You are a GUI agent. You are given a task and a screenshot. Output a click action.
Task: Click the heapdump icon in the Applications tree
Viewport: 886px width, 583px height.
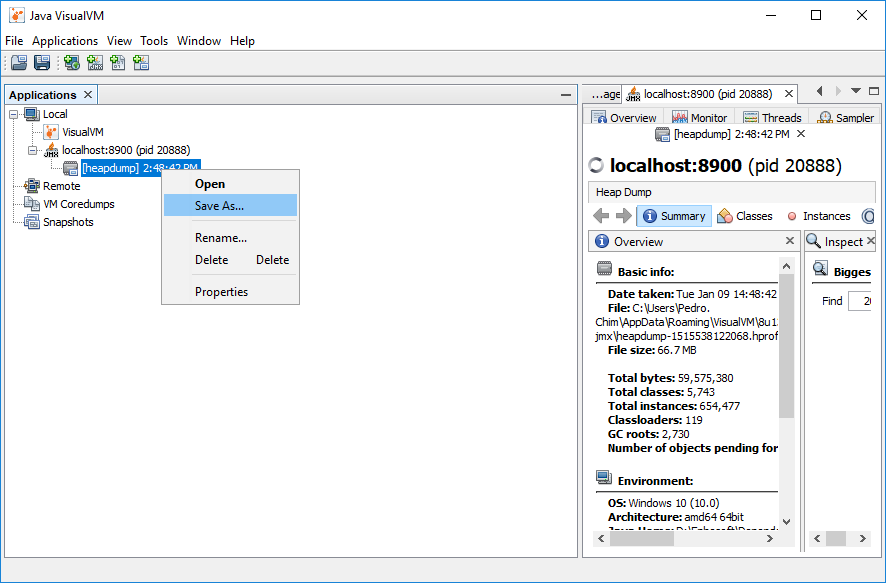click(x=70, y=168)
